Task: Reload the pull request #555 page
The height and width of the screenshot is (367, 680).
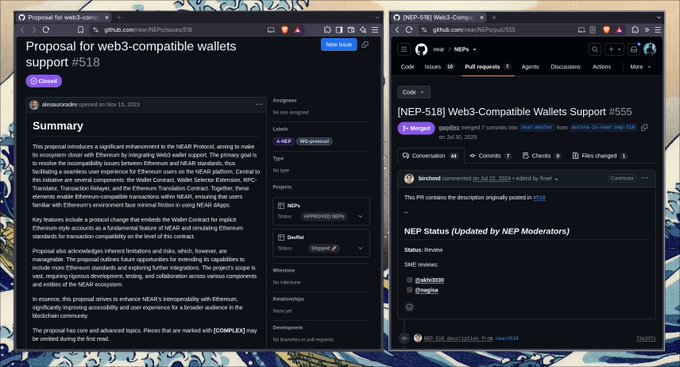Action: [409, 29]
